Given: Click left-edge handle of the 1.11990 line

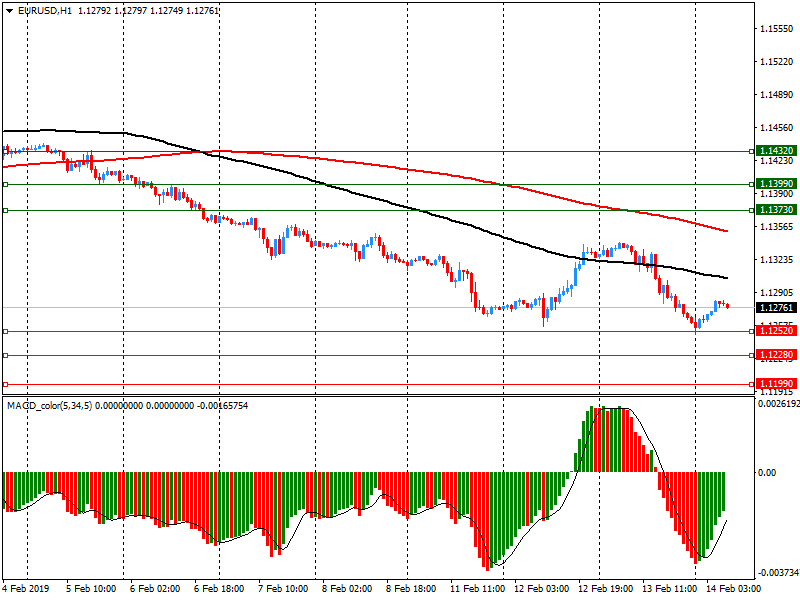Looking at the screenshot, I should click(x=5, y=384).
